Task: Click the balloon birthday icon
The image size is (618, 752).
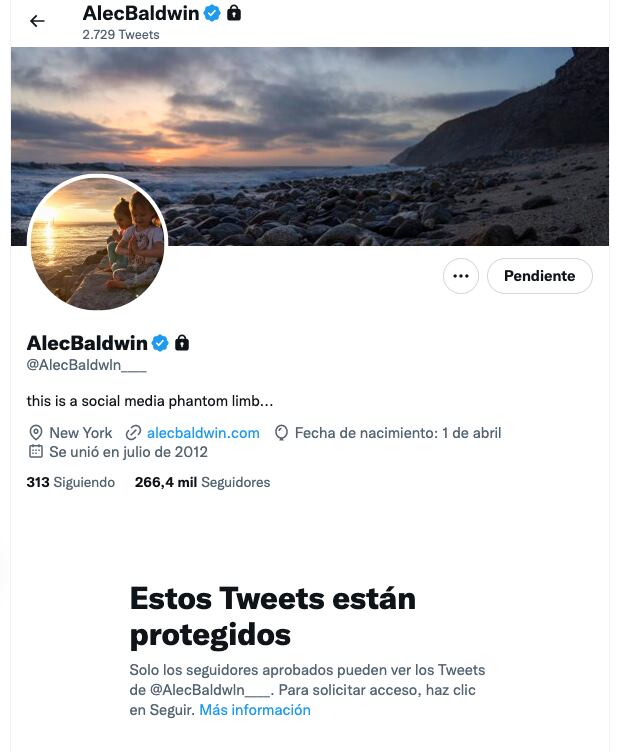Action: coord(281,433)
